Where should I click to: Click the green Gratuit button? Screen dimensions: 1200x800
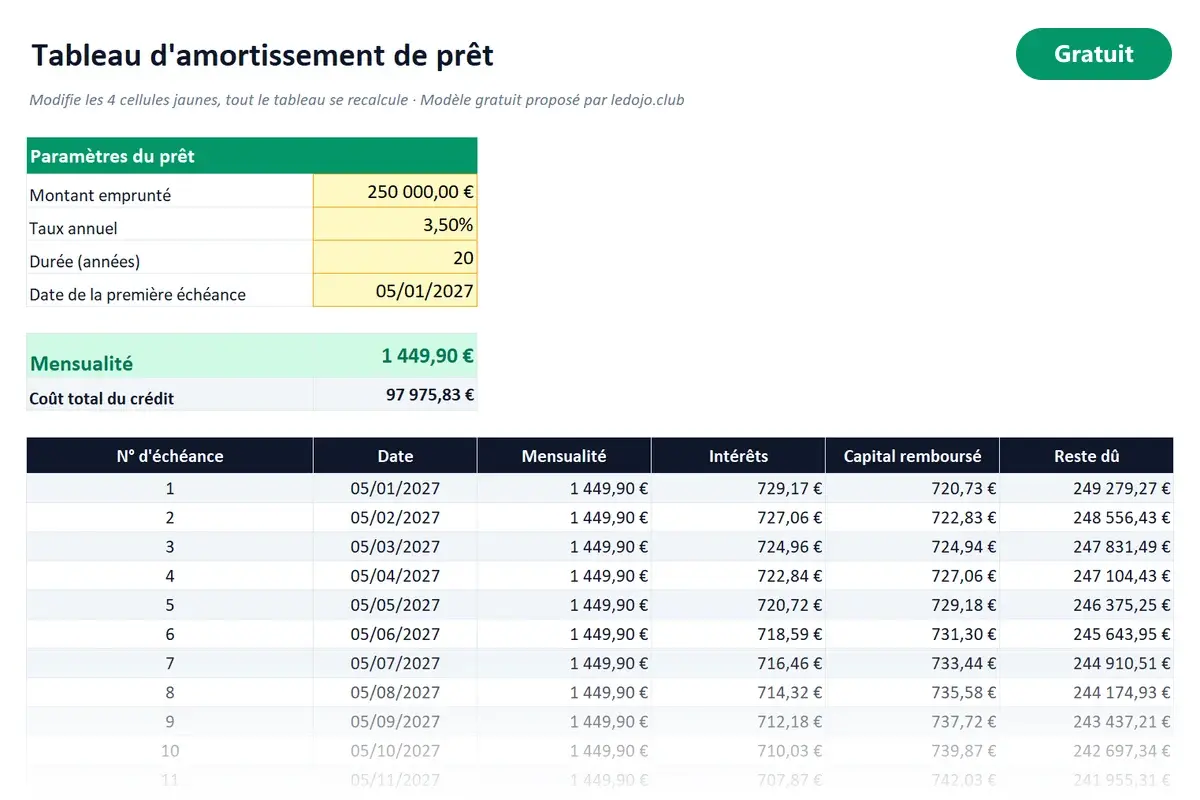1093,54
